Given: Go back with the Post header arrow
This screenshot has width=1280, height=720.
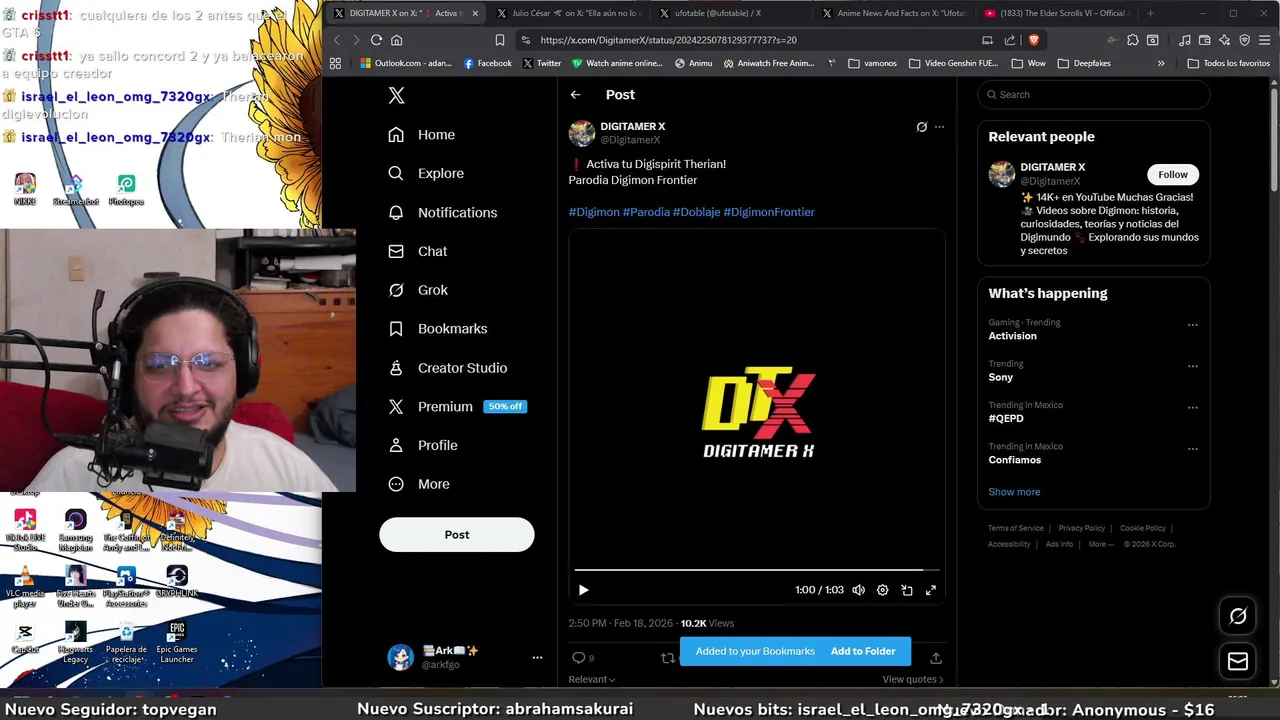Looking at the screenshot, I should 575,94.
